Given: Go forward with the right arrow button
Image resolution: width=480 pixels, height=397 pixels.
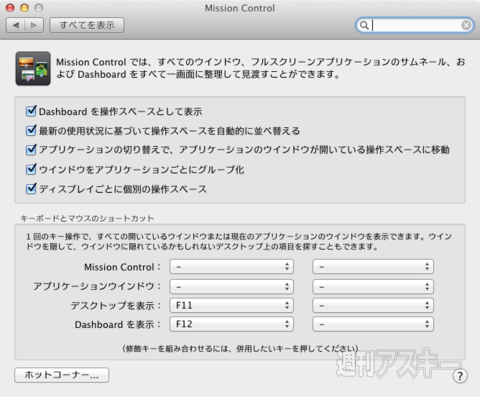Looking at the screenshot, I should tap(34, 25).
